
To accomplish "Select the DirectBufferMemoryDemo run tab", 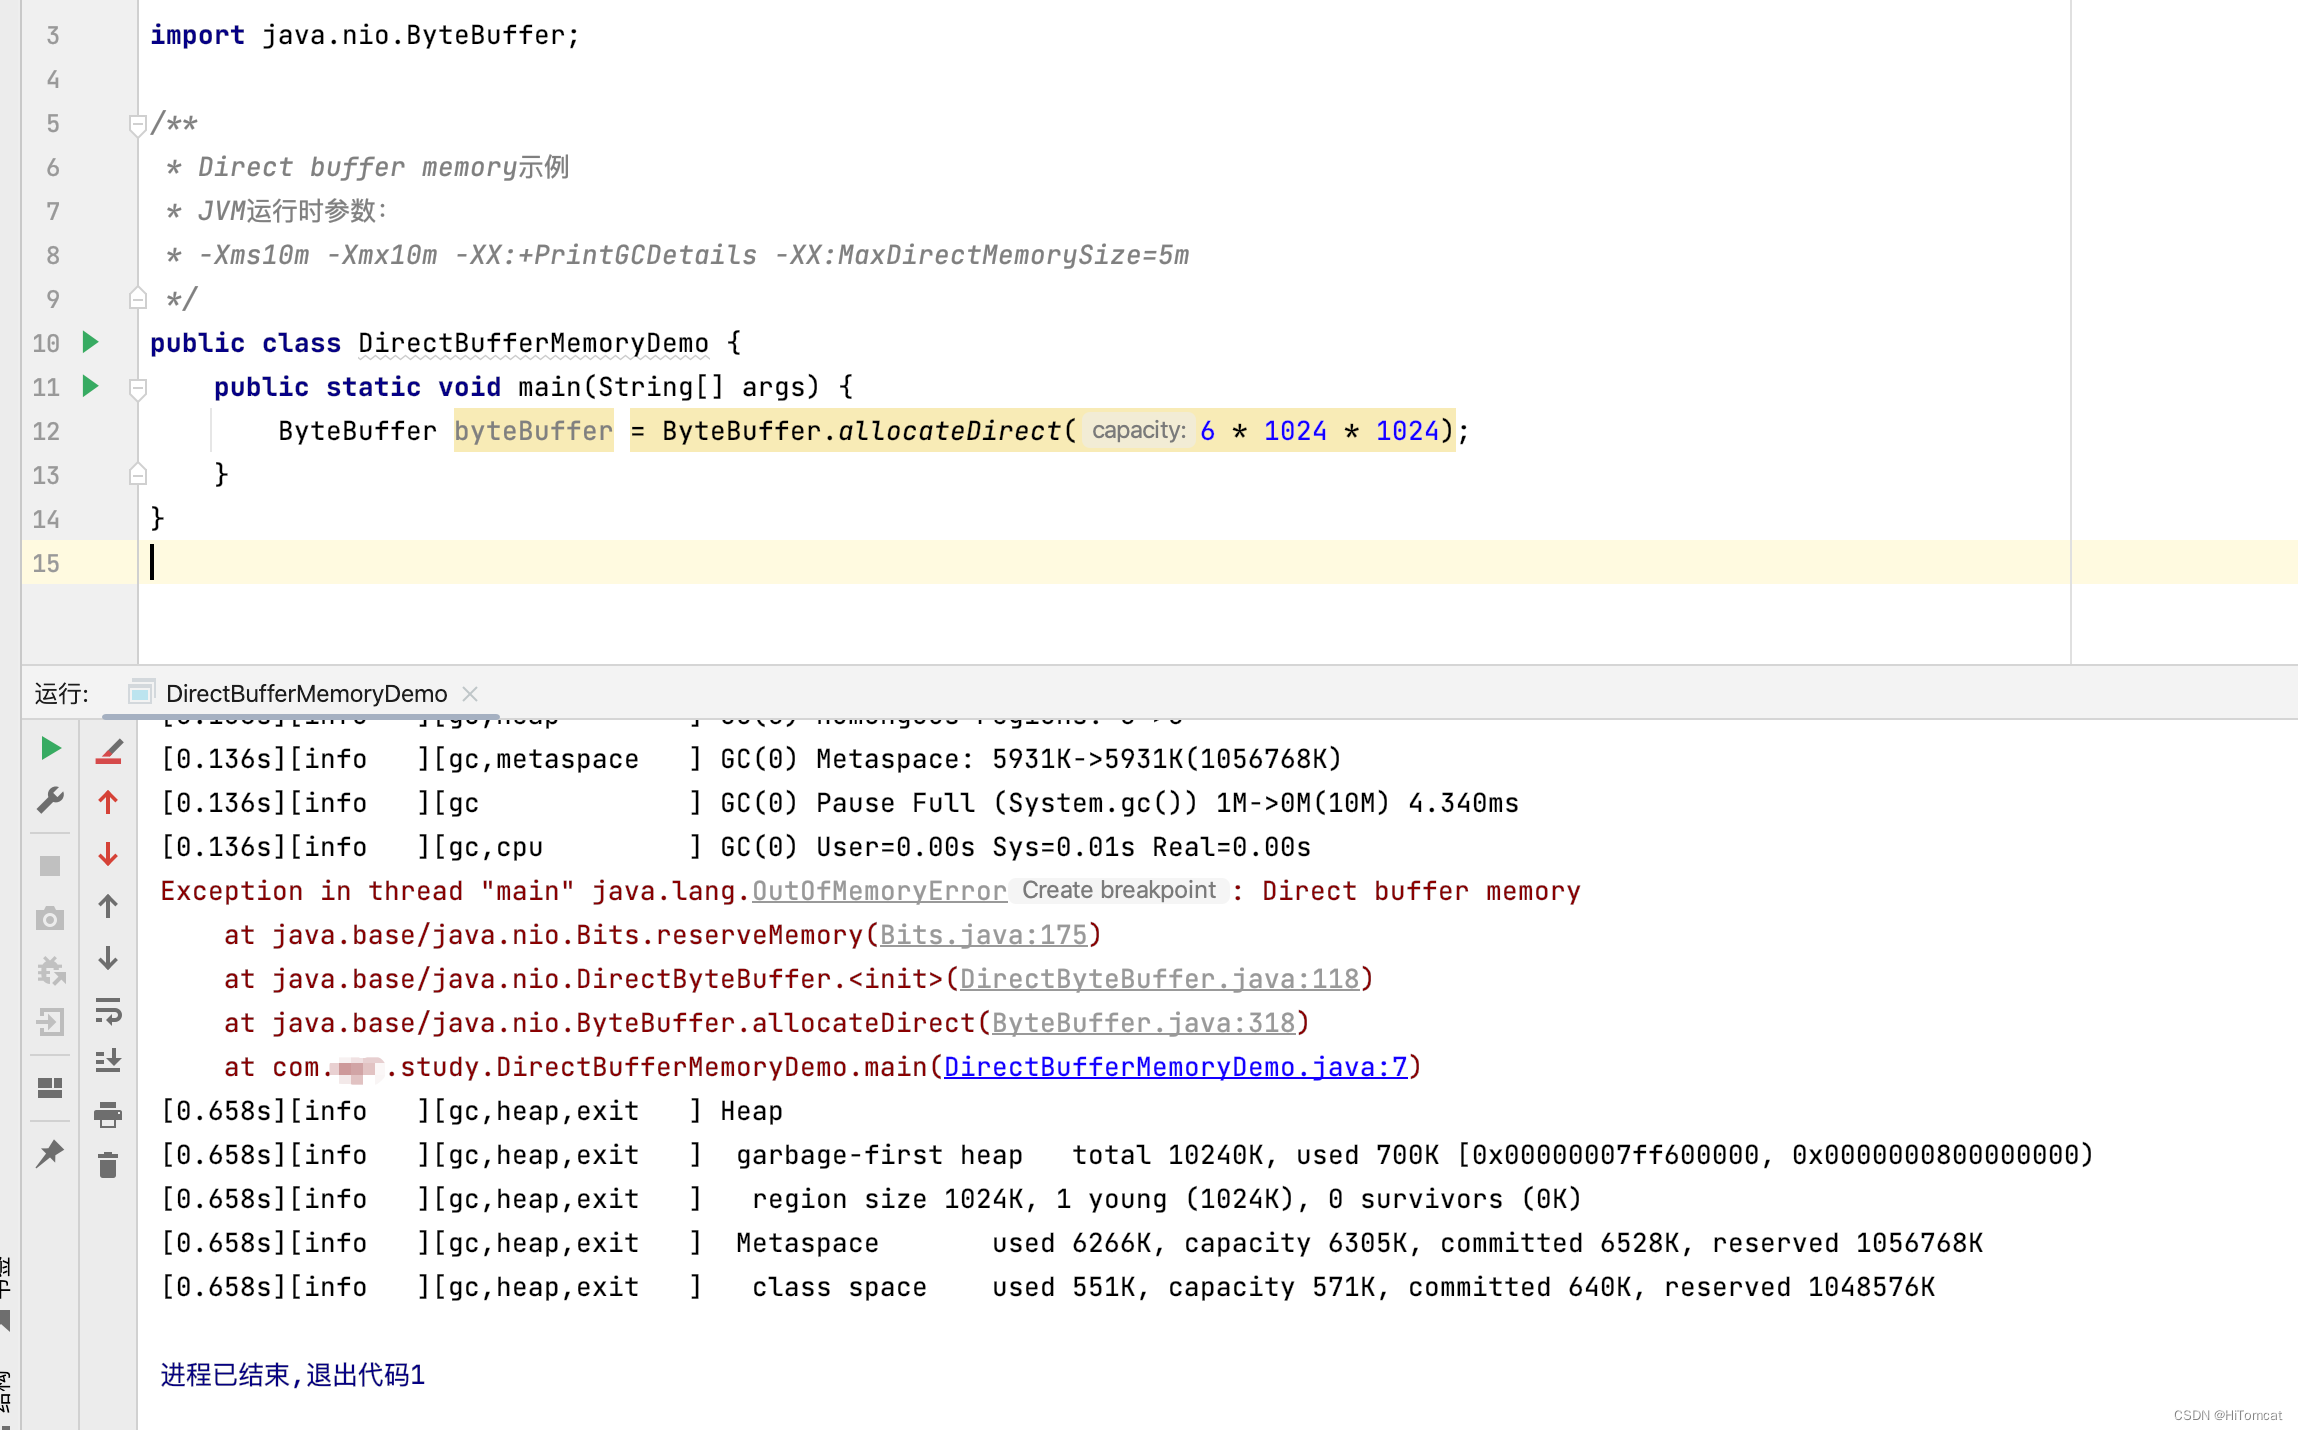I will [305, 693].
